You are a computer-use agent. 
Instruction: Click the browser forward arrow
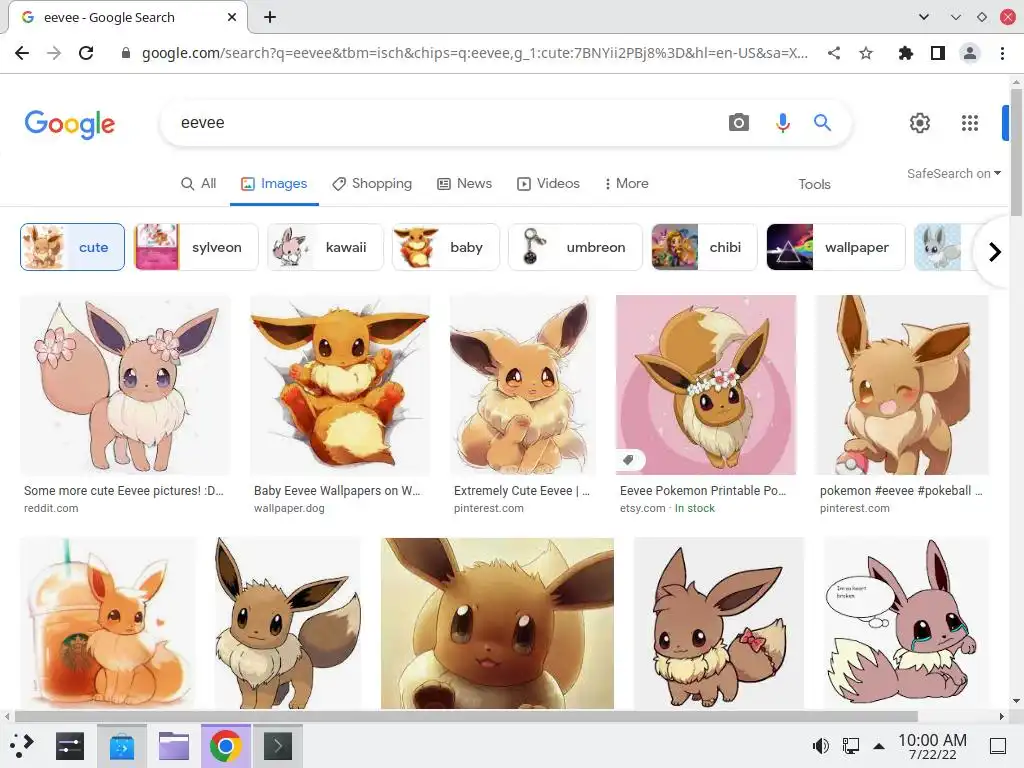tap(54, 53)
